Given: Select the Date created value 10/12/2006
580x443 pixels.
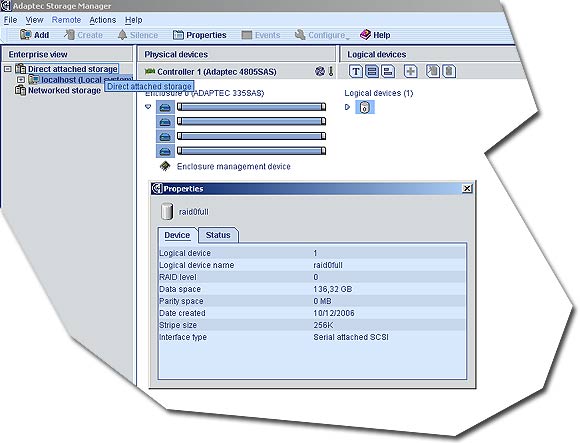Looking at the screenshot, I should [334, 313].
